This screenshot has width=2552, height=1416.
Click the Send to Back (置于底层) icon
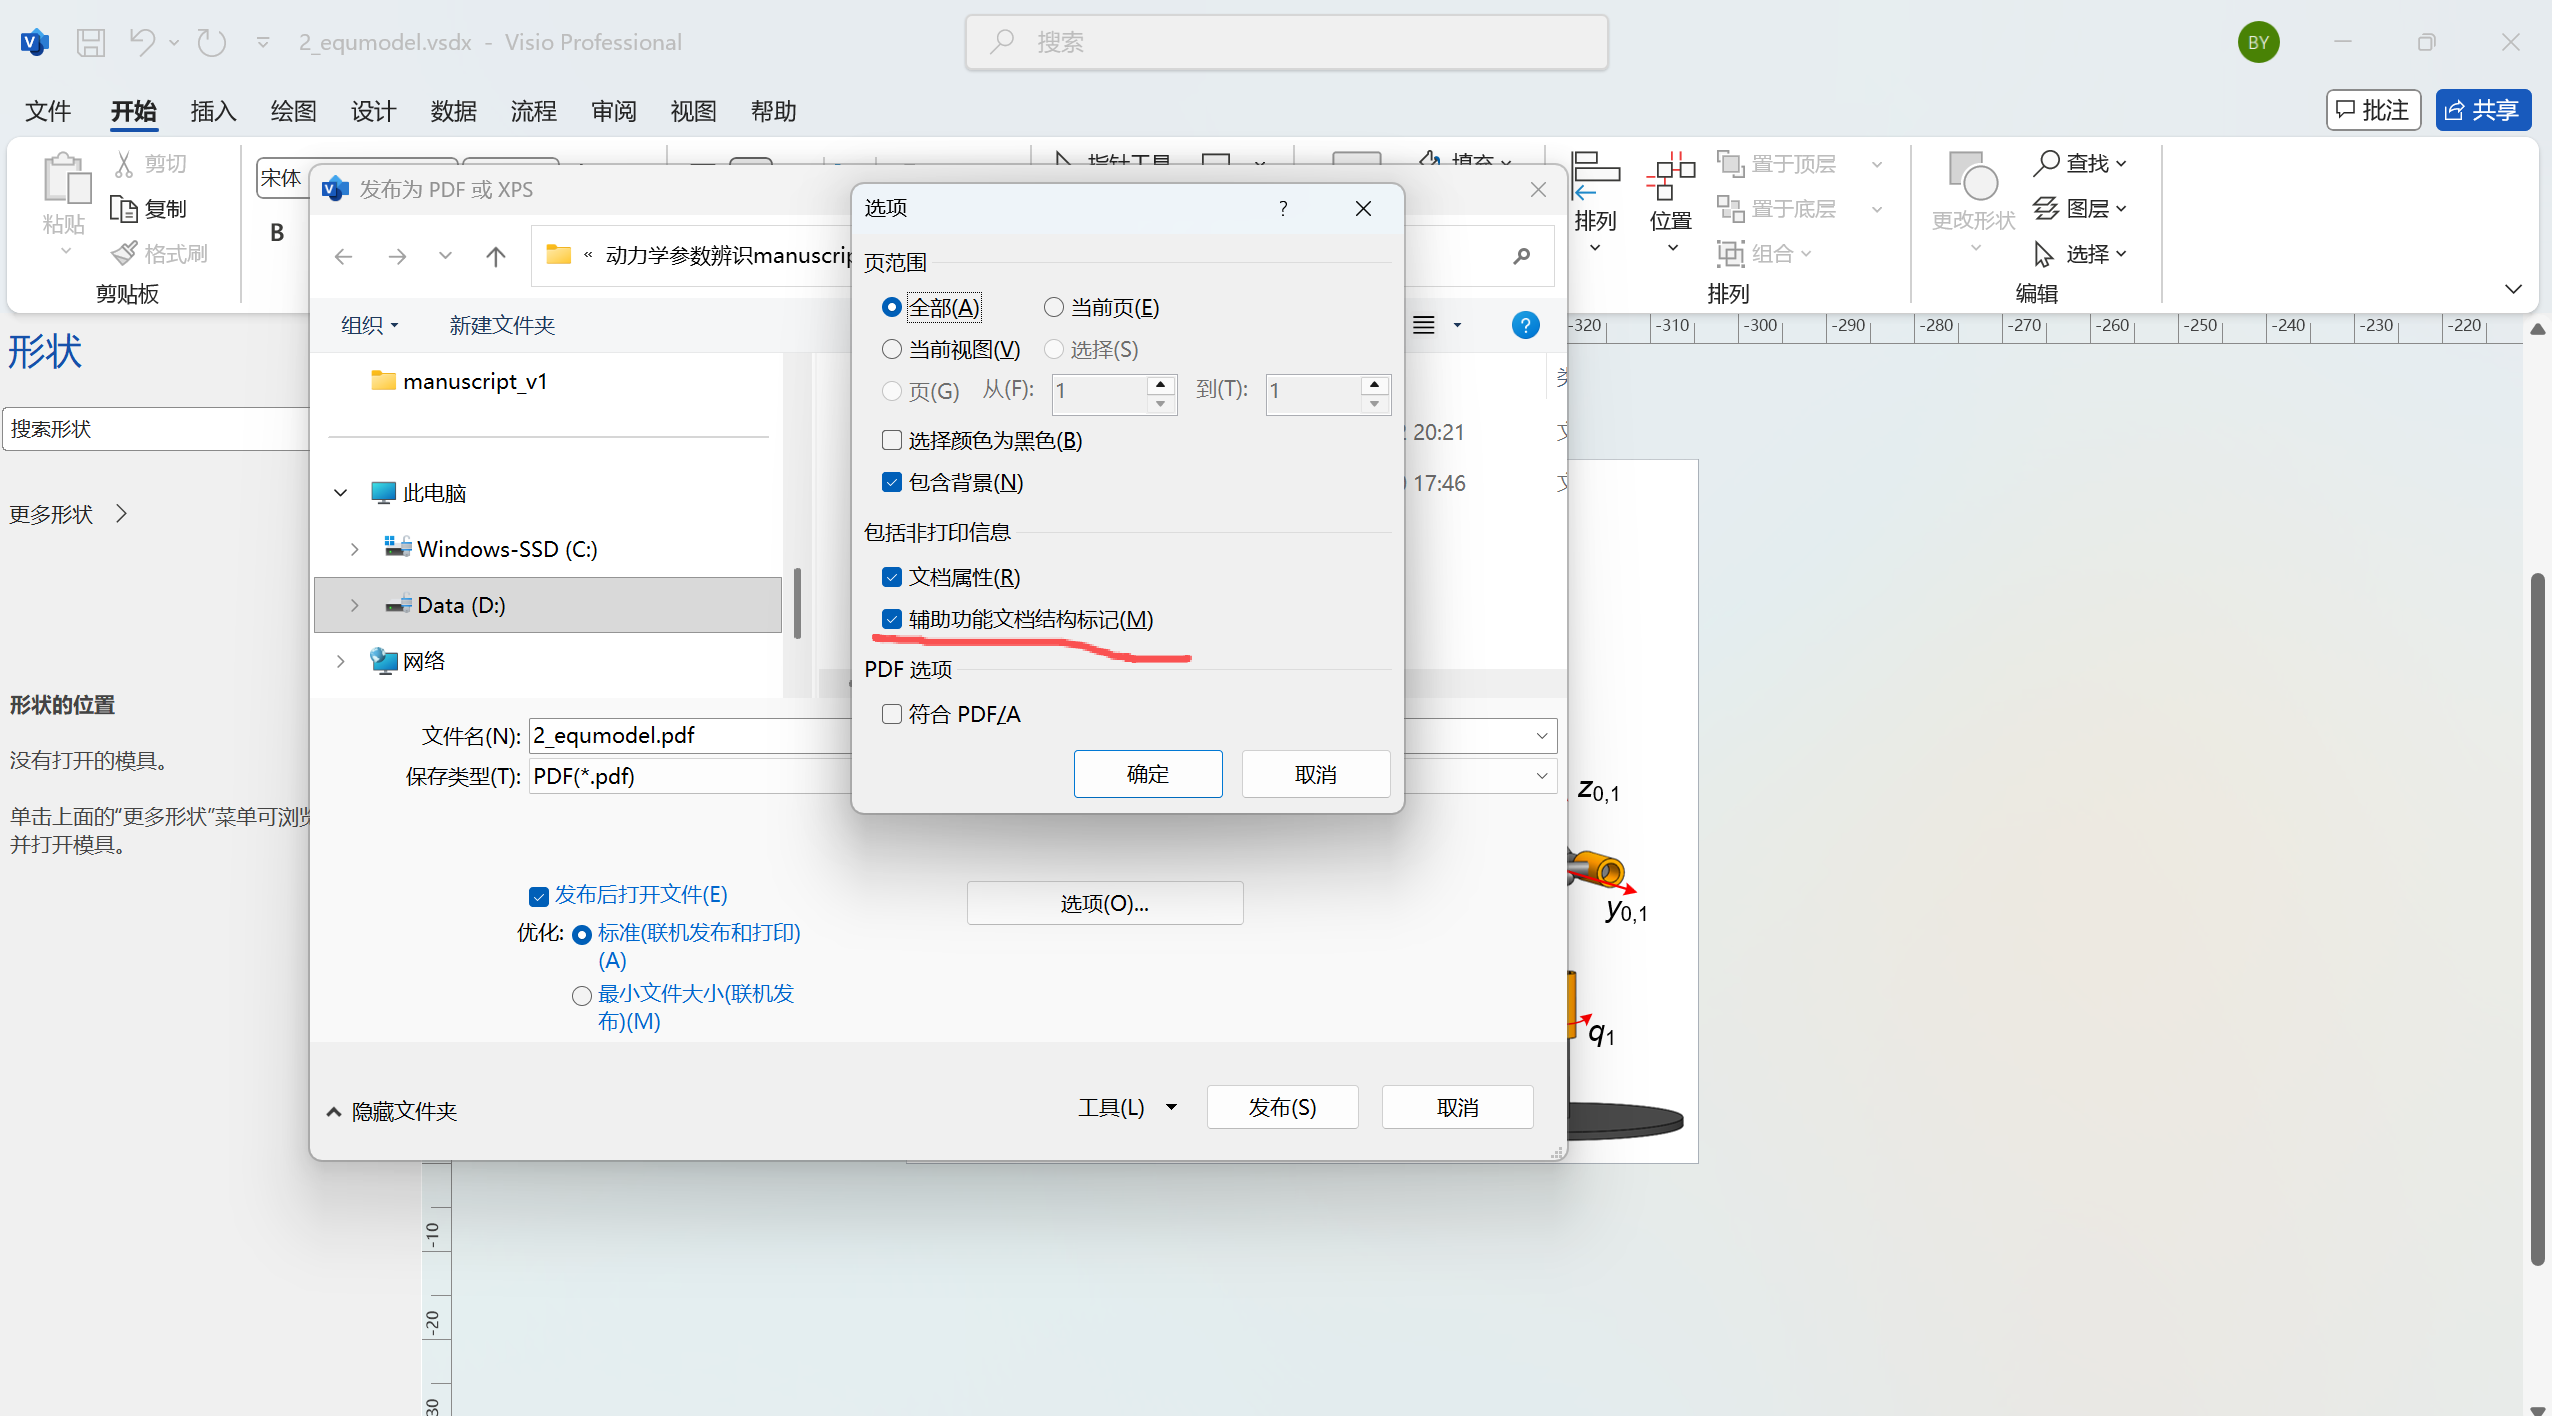[1731, 209]
